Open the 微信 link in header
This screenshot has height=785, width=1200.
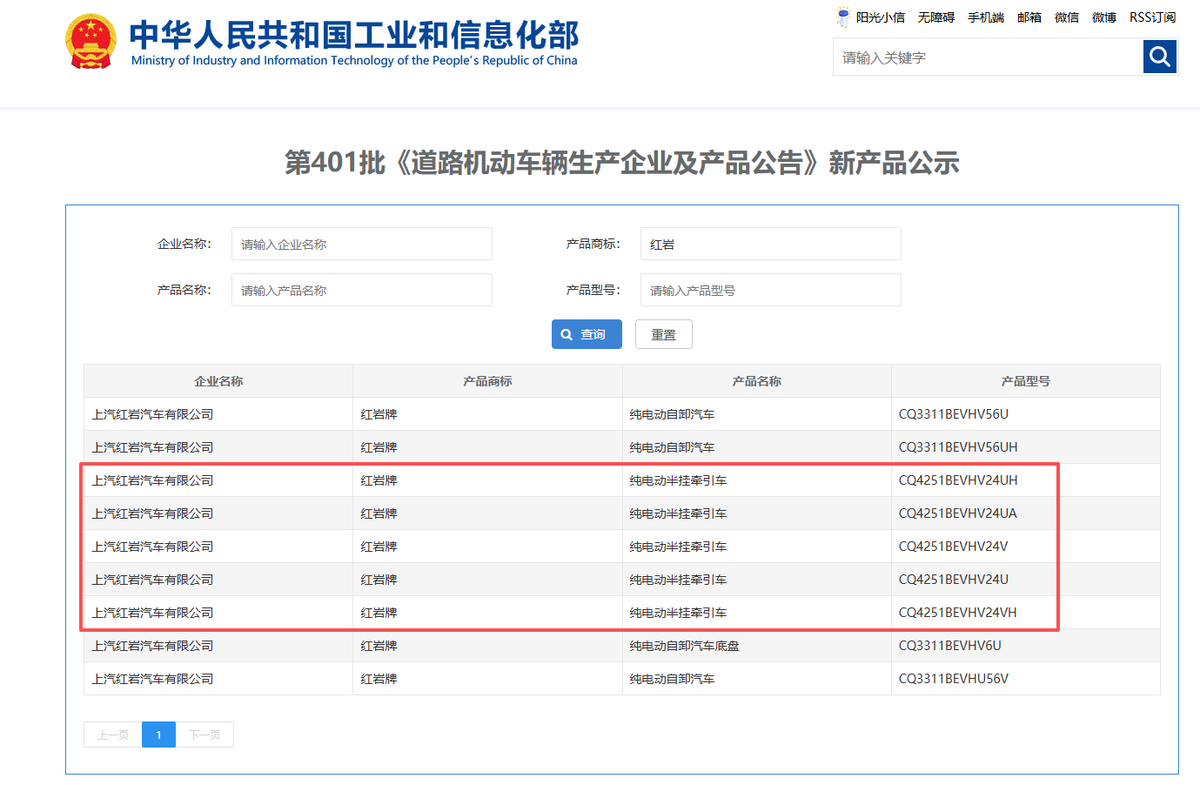1067,18
